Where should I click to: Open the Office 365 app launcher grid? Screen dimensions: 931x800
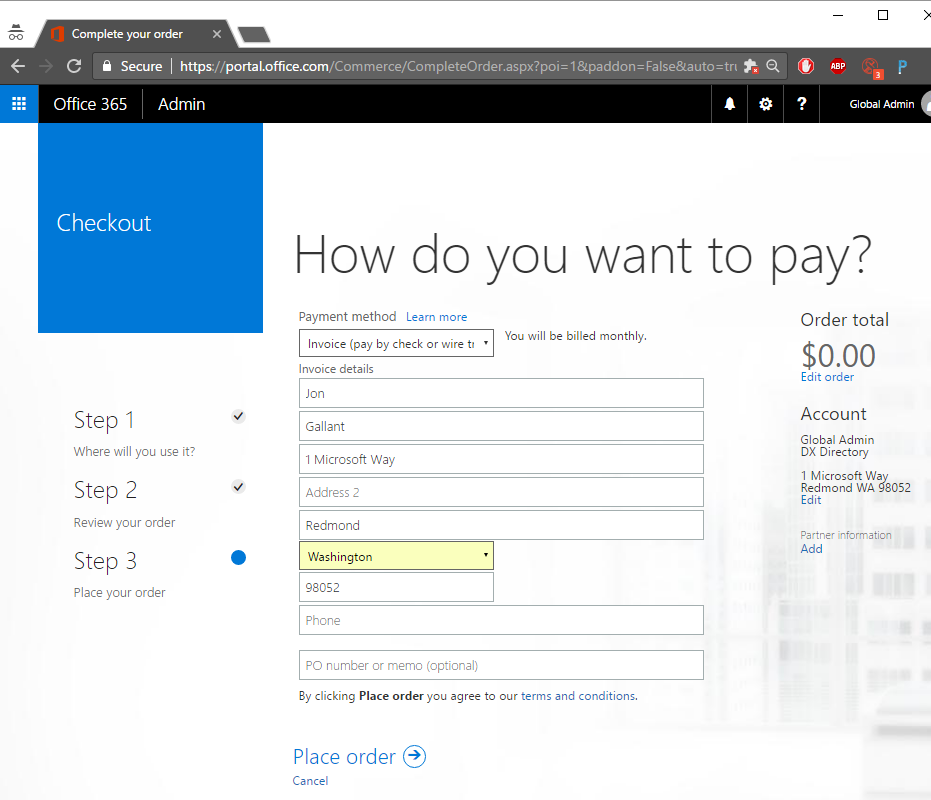click(19, 104)
